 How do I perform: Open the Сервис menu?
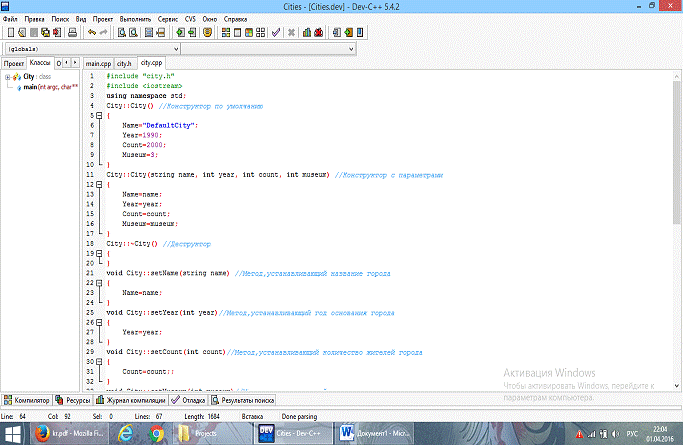tap(169, 19)
